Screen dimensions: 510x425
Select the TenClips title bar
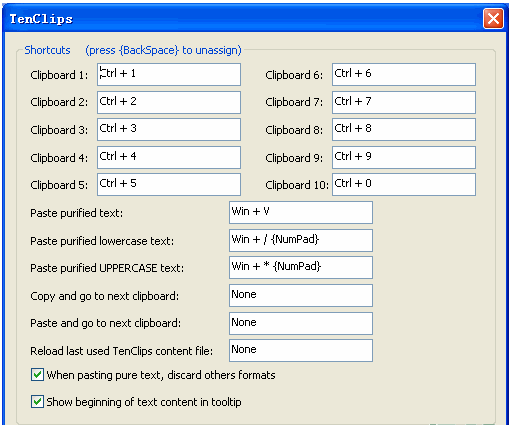point(242,19)
